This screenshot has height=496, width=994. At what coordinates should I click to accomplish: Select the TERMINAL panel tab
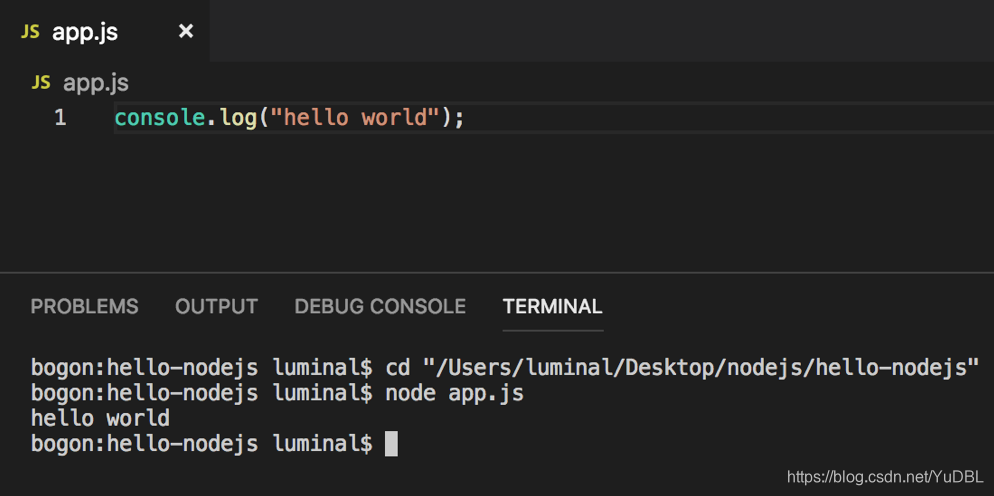click(553, 307)
